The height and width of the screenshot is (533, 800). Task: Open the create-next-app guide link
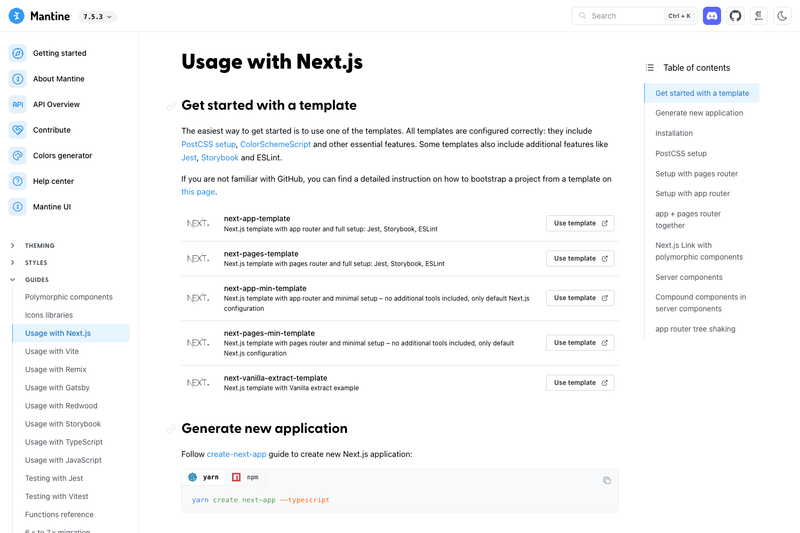236,454
